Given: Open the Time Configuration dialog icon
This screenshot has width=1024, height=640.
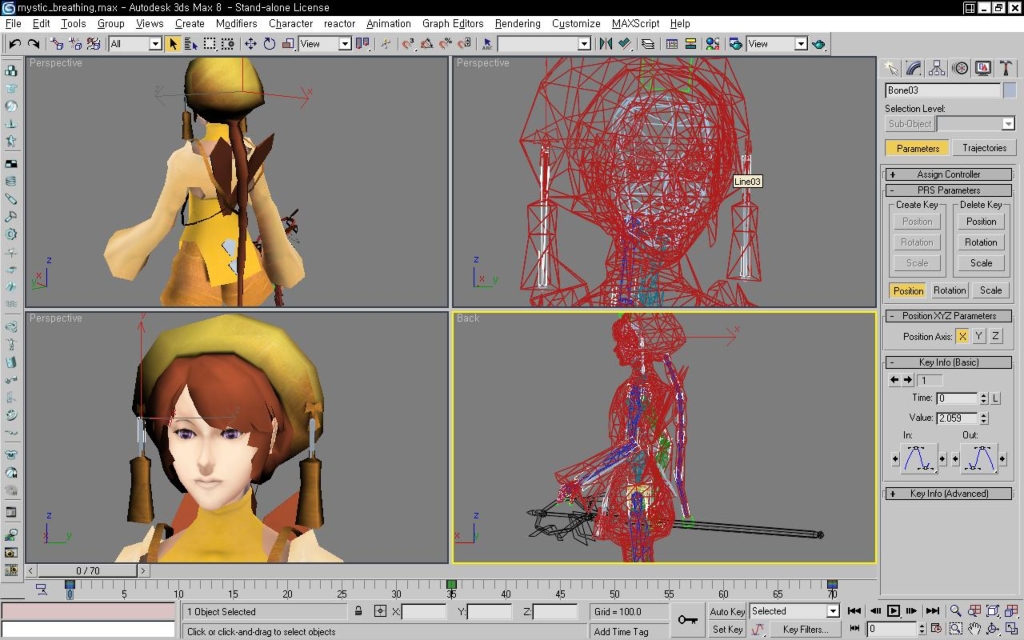Looking at the screenshot, I should [936, 629].
